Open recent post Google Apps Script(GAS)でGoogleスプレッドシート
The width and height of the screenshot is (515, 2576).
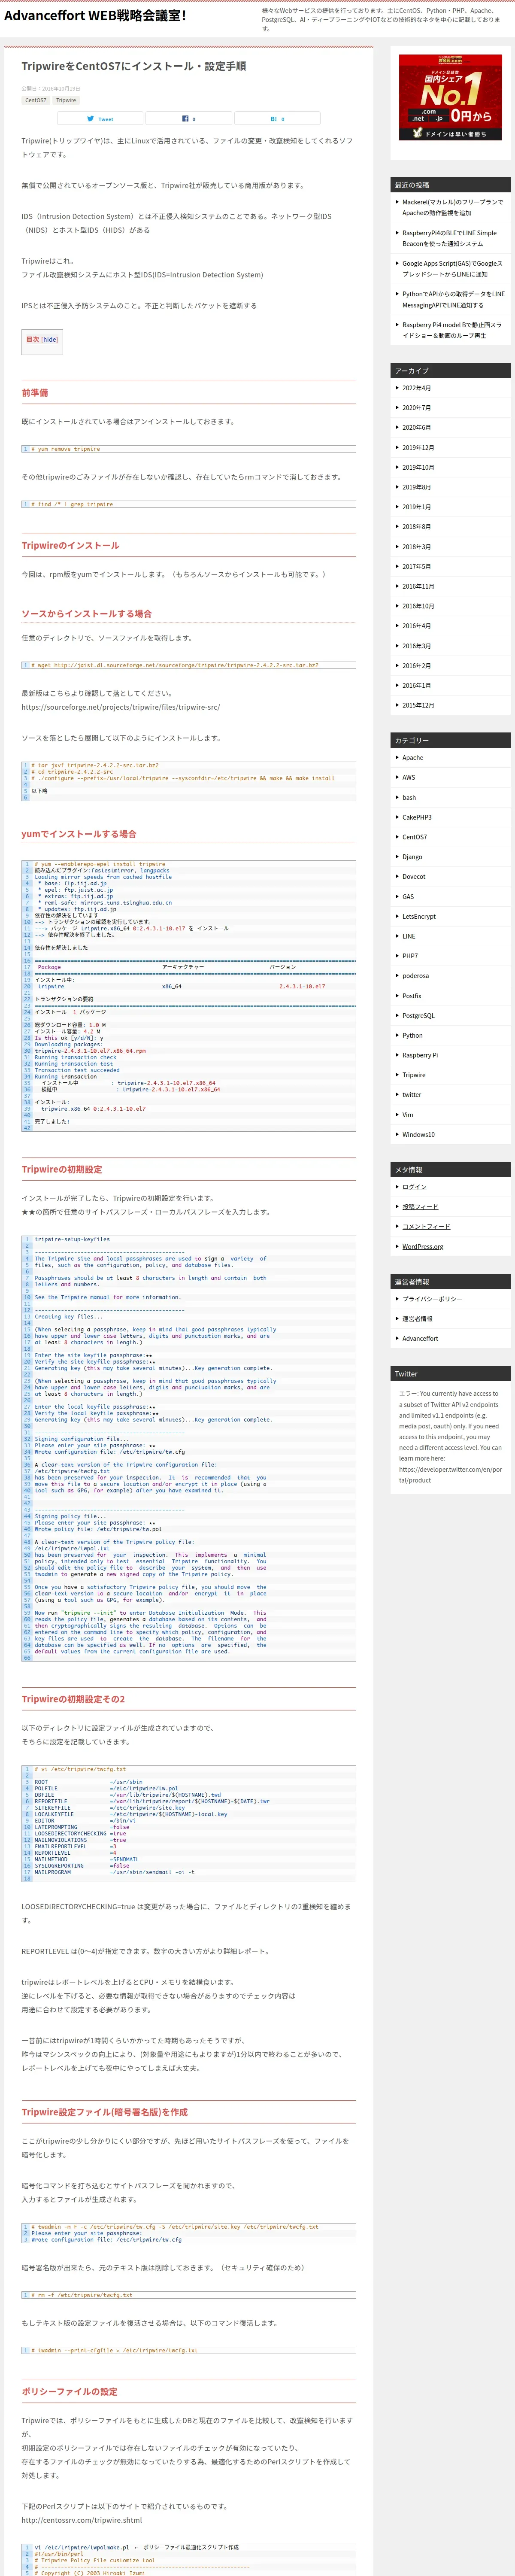453,269
